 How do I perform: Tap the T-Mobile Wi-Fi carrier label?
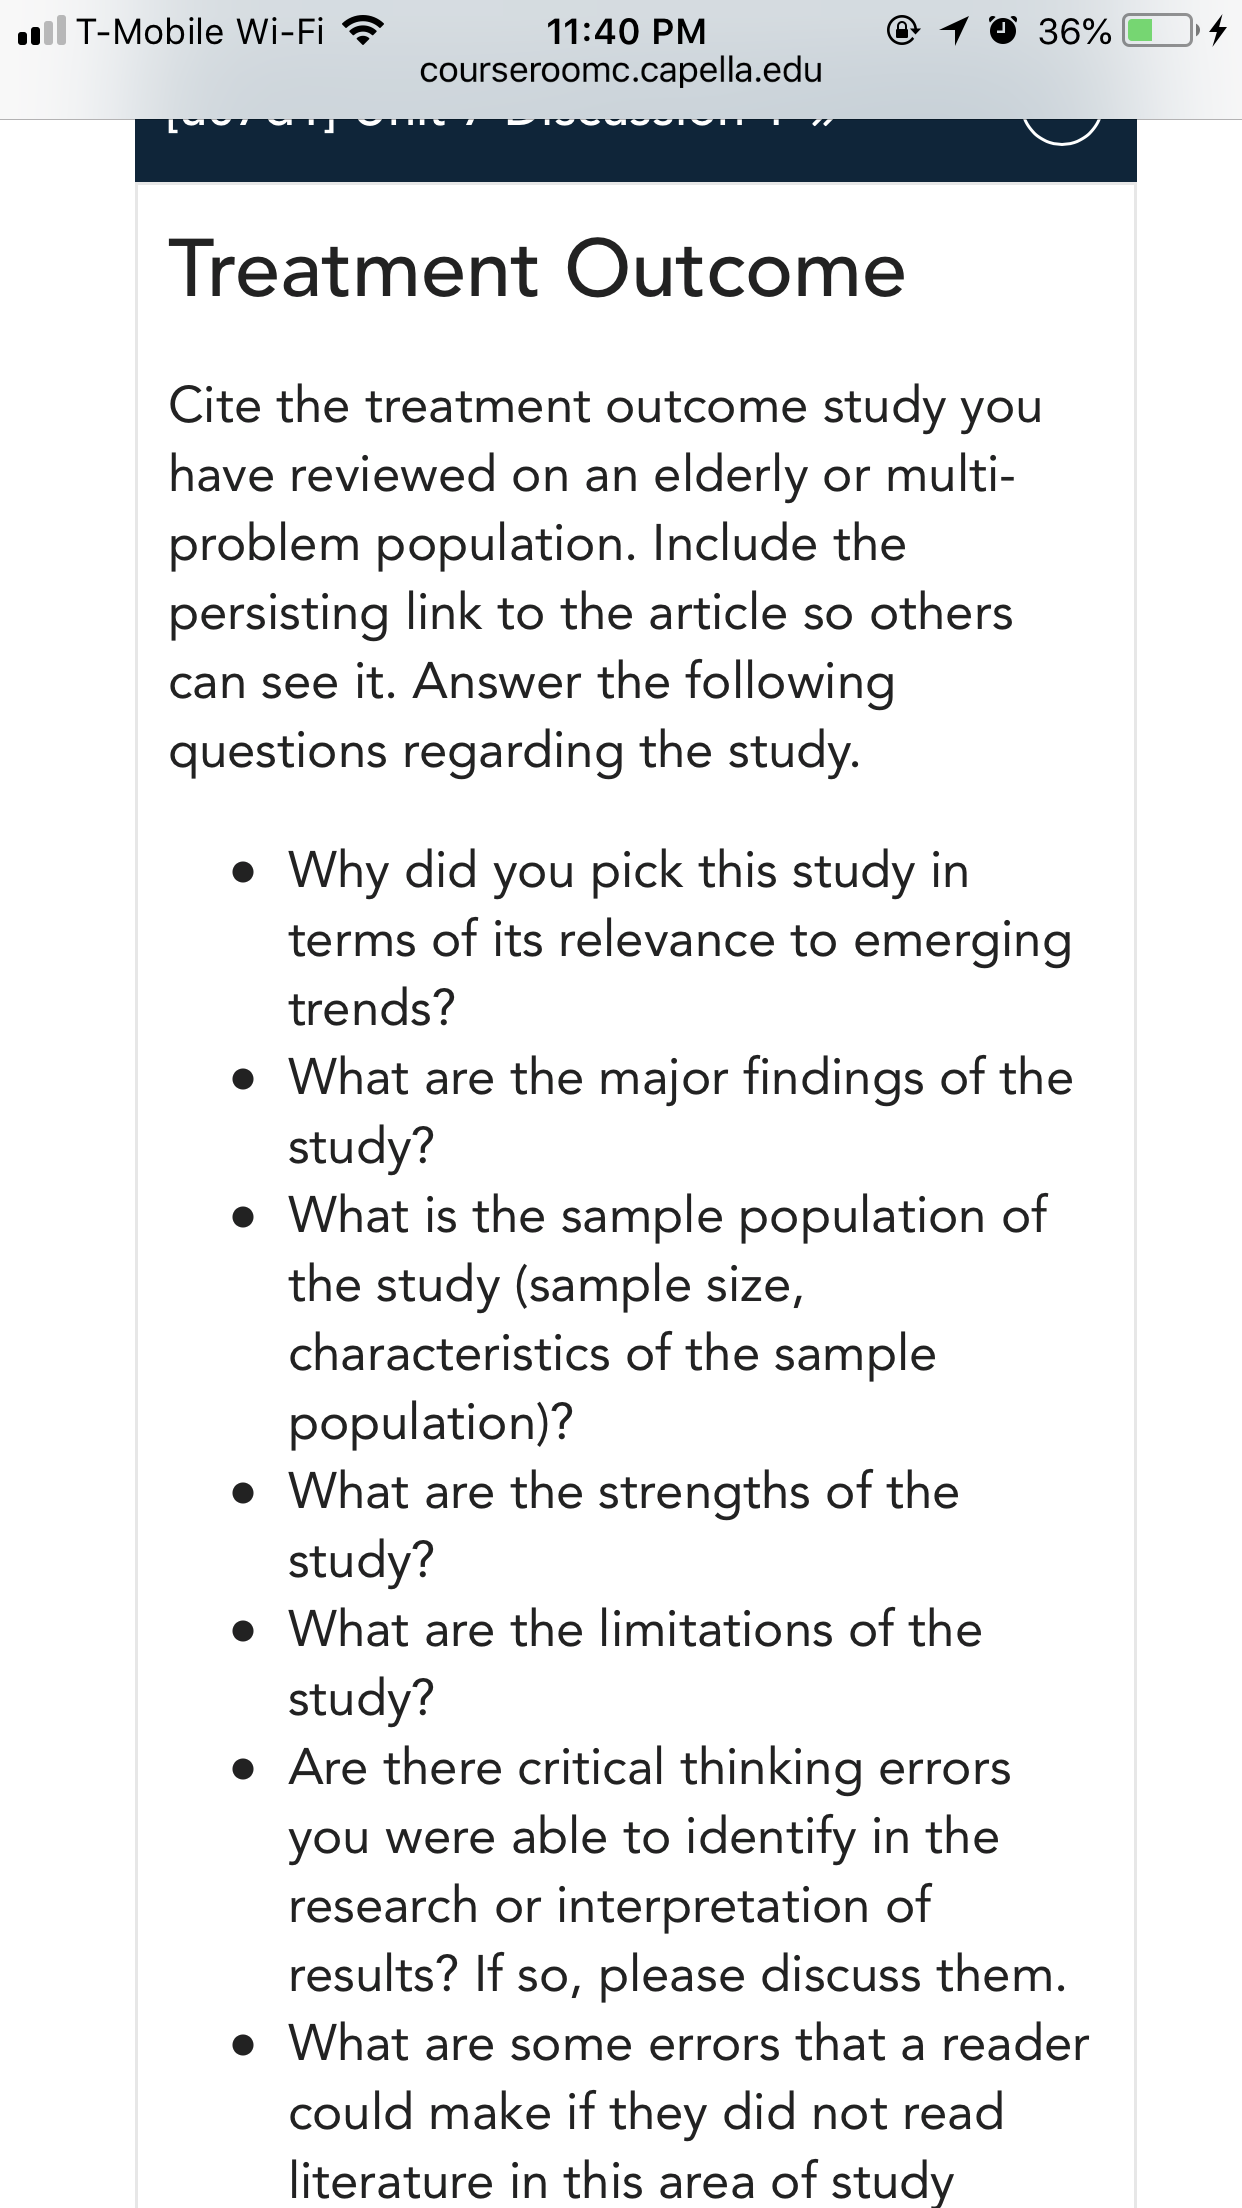tap(200, 32)
